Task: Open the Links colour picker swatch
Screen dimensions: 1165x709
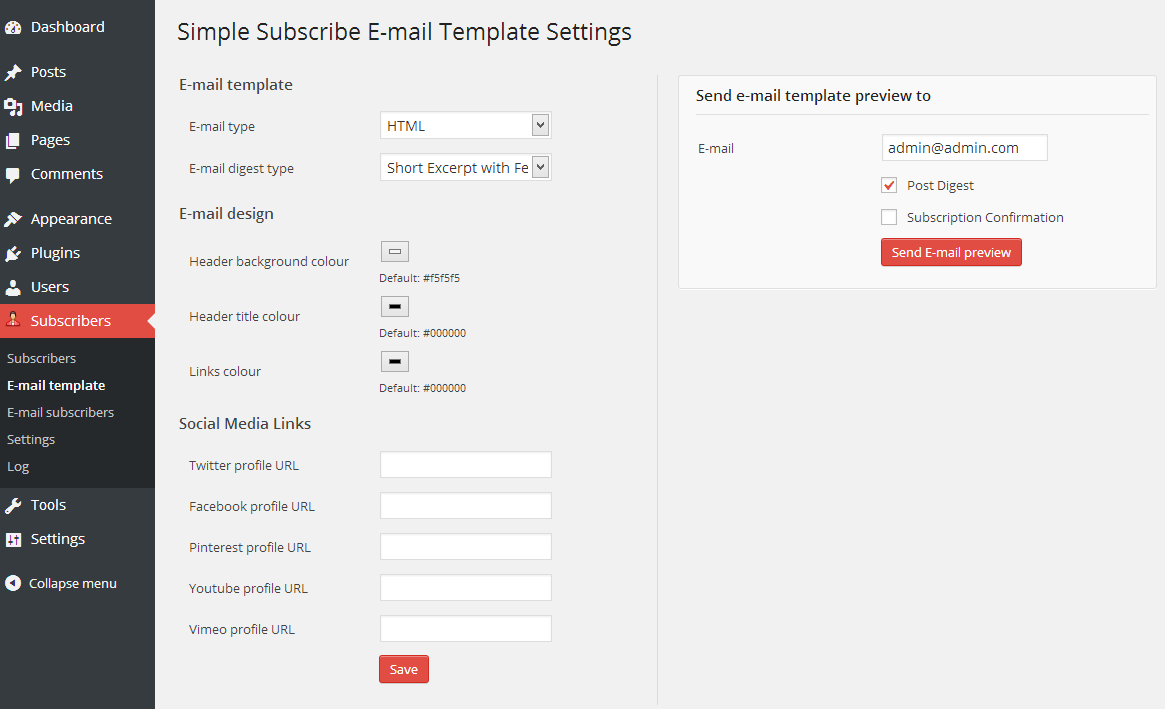Action: (395, 361)
